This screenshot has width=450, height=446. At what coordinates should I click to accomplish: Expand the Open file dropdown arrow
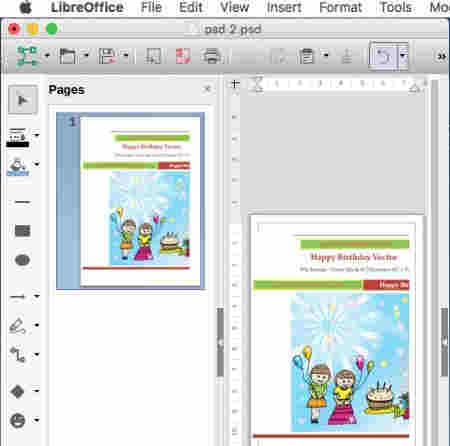pyautogui.click(x=86, y=56)
